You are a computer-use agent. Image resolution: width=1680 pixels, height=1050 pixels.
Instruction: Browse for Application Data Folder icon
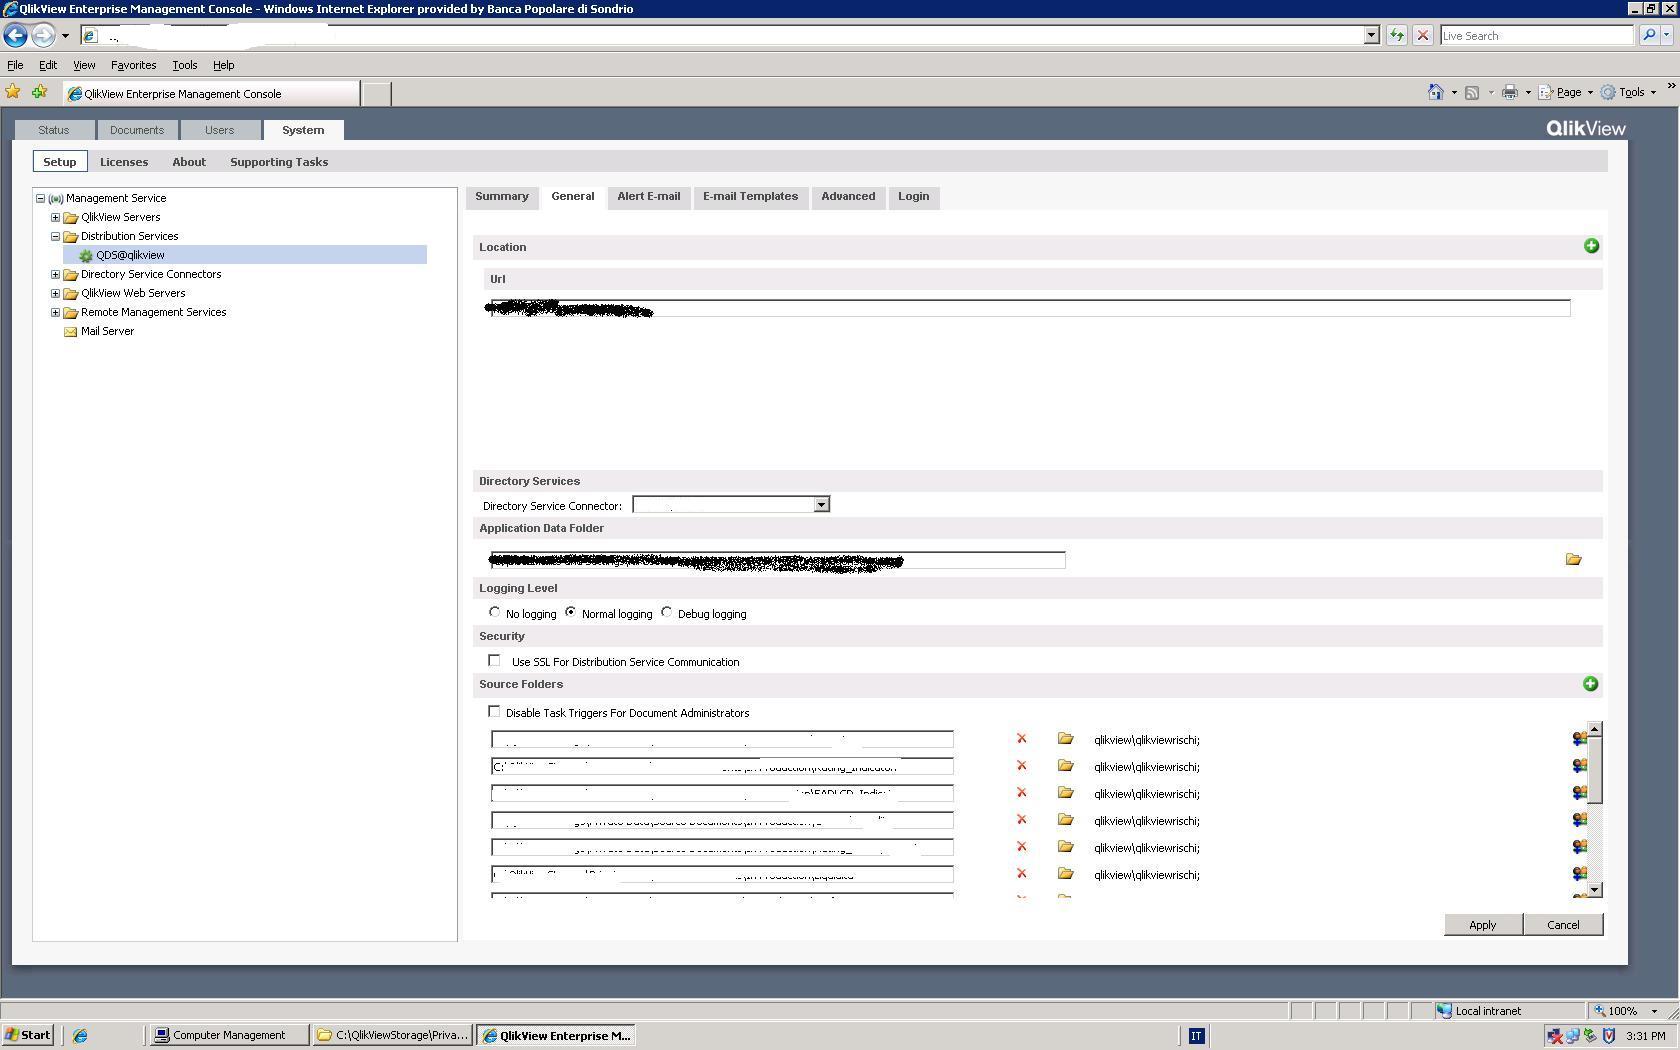point(1573,560)
